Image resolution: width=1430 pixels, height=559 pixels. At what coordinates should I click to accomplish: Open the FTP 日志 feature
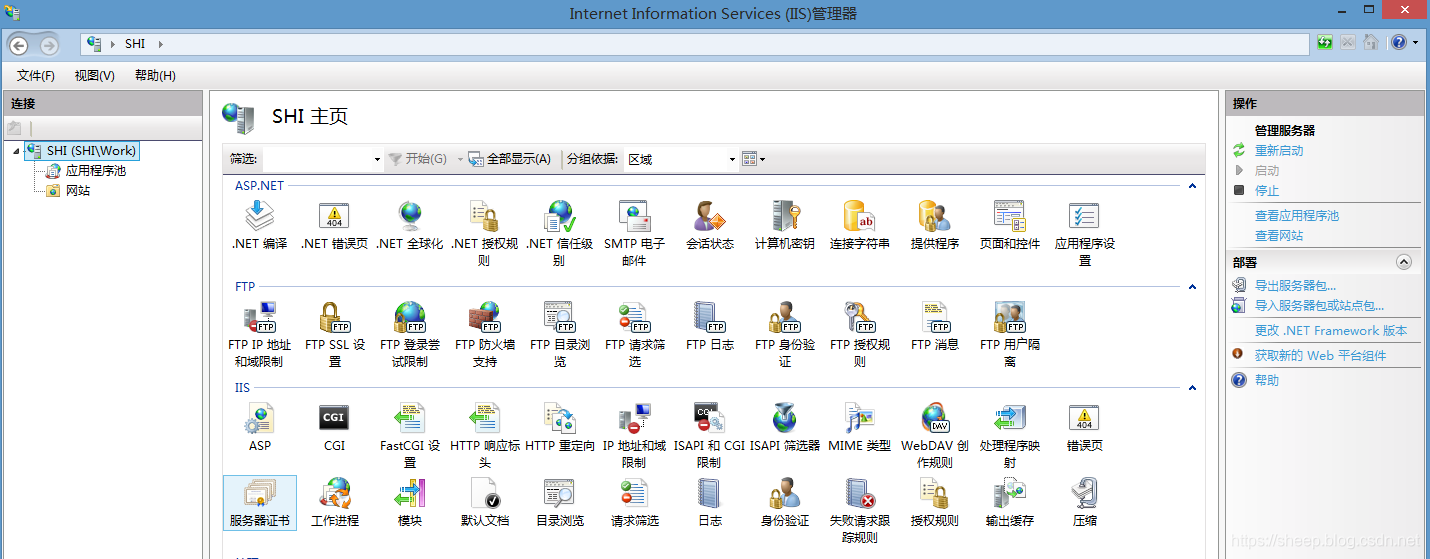coord(710,326)
